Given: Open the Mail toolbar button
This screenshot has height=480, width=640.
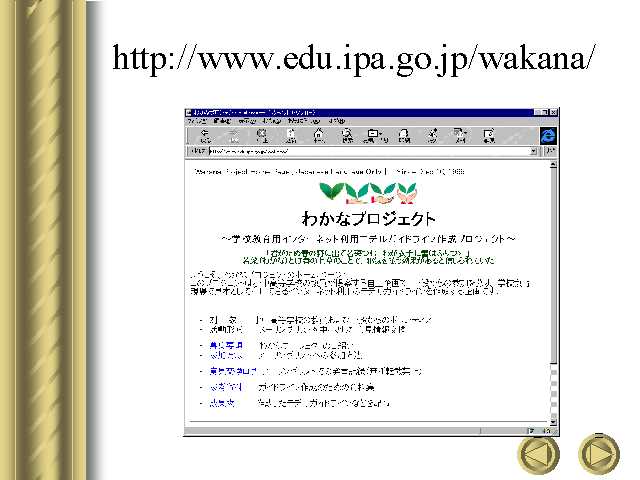Looking at the screenshot, I should coord(460,136).
